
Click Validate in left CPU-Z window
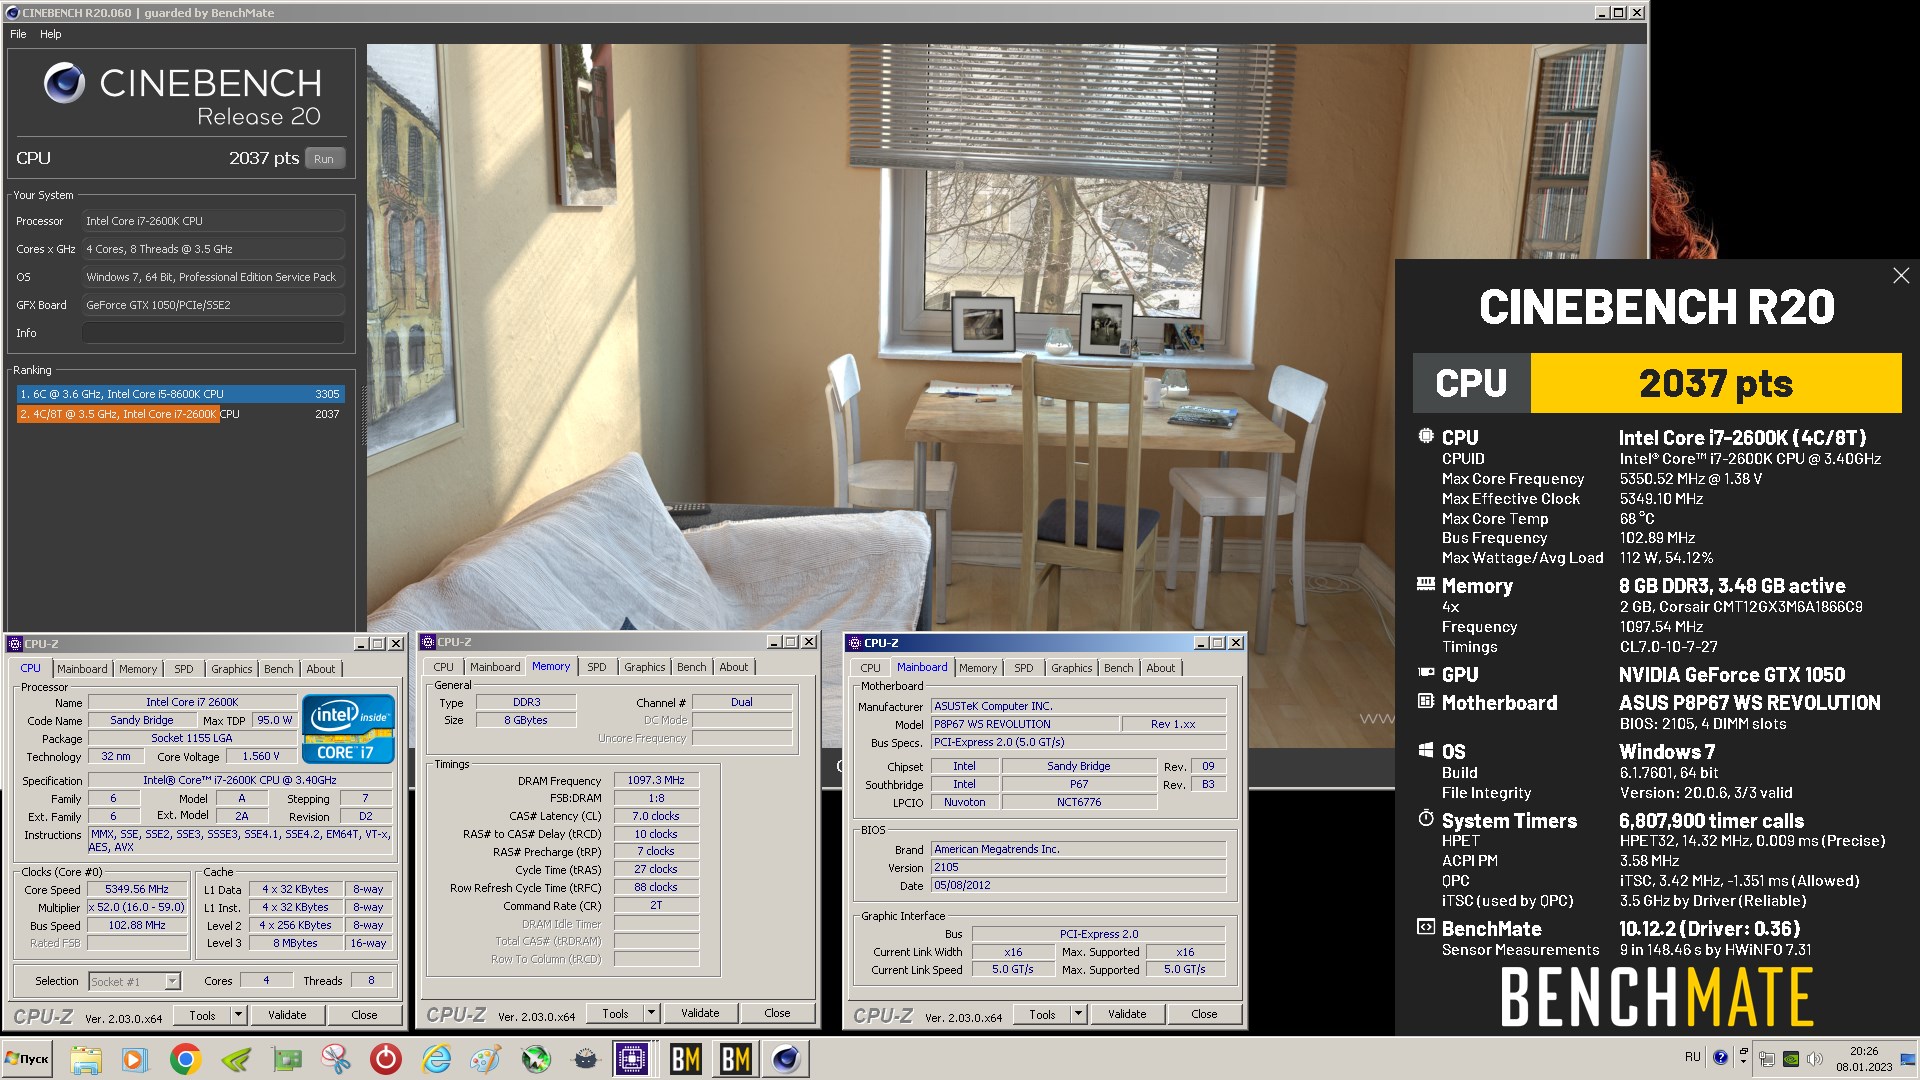[x=287, y=1015]
